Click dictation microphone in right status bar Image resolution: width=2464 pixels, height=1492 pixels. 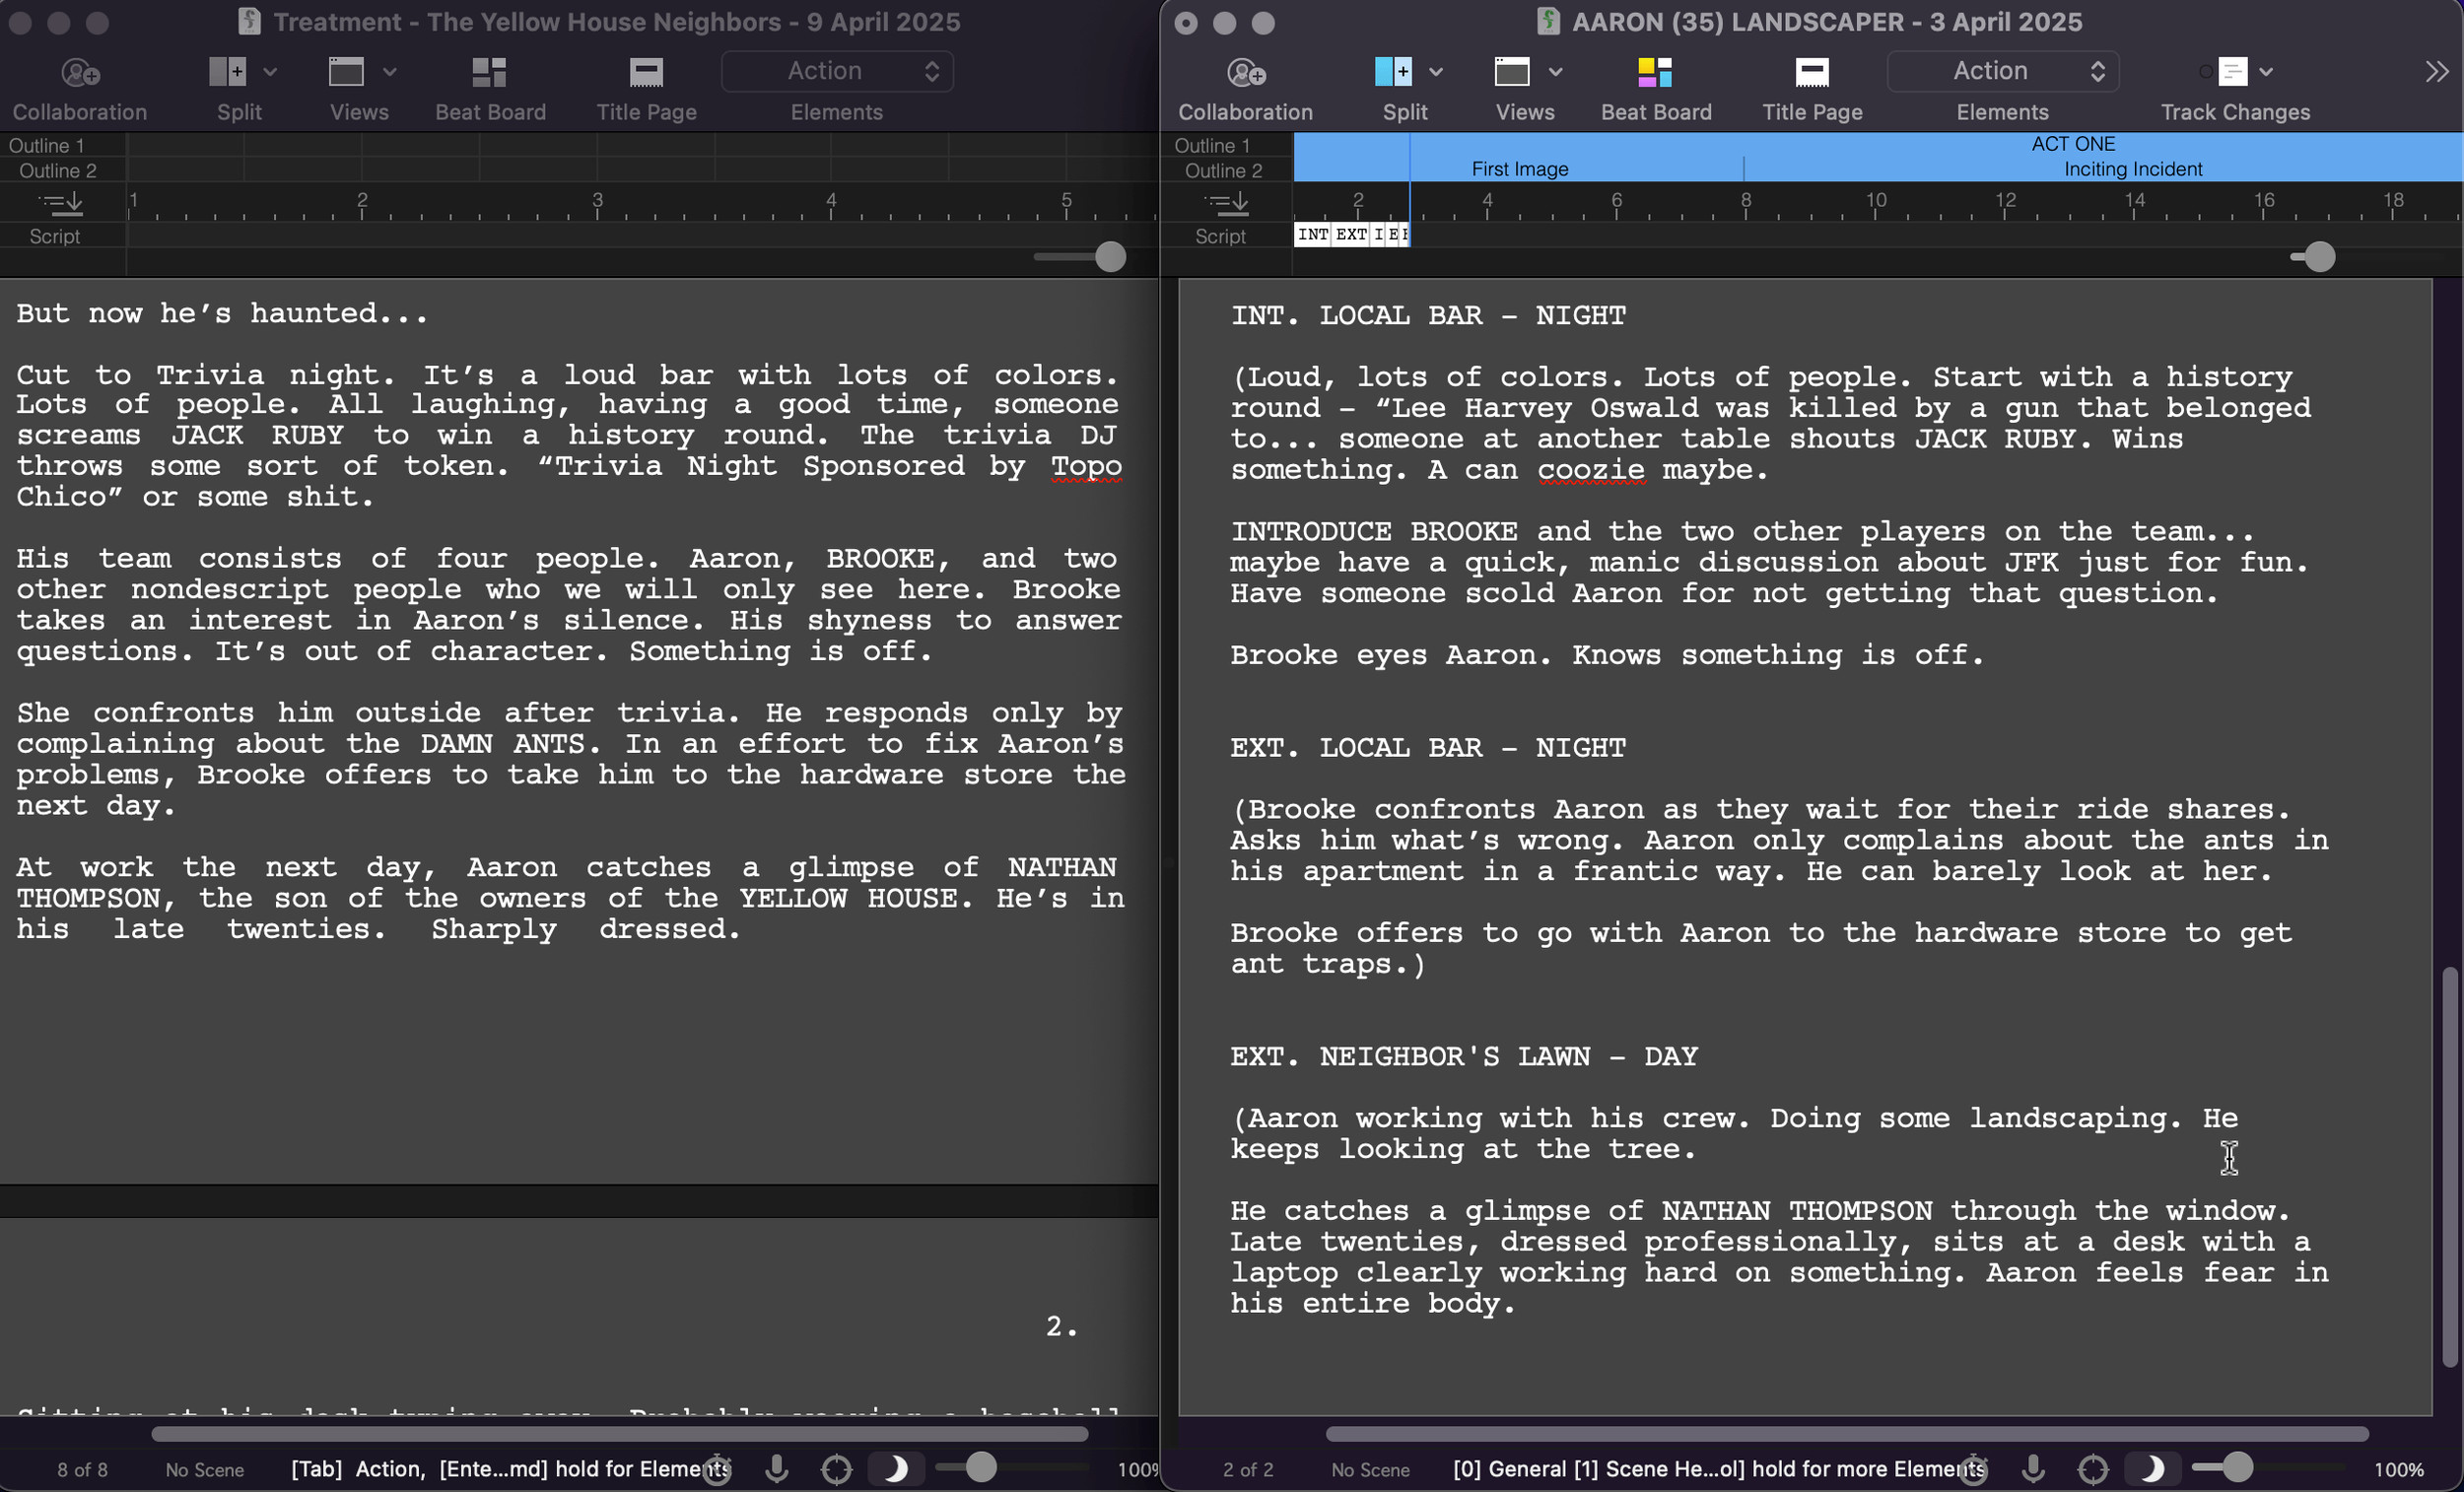click(2033, 1468)
